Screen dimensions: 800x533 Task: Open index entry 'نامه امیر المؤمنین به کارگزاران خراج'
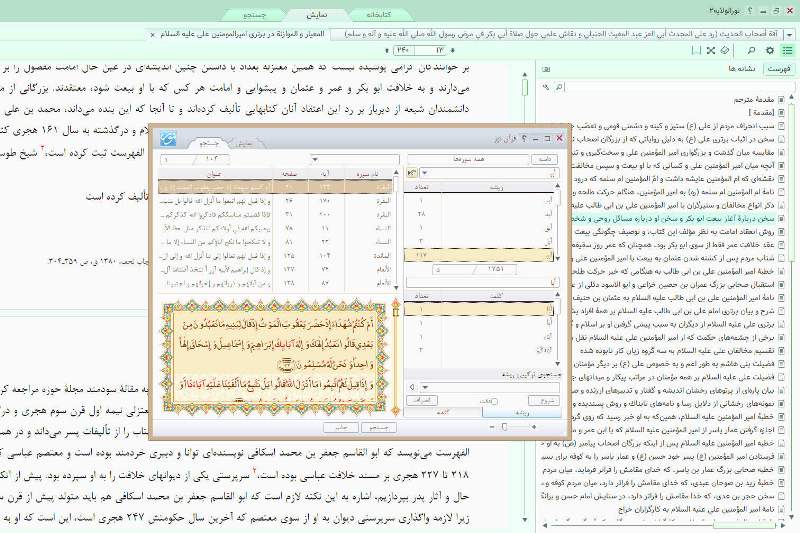696,509
